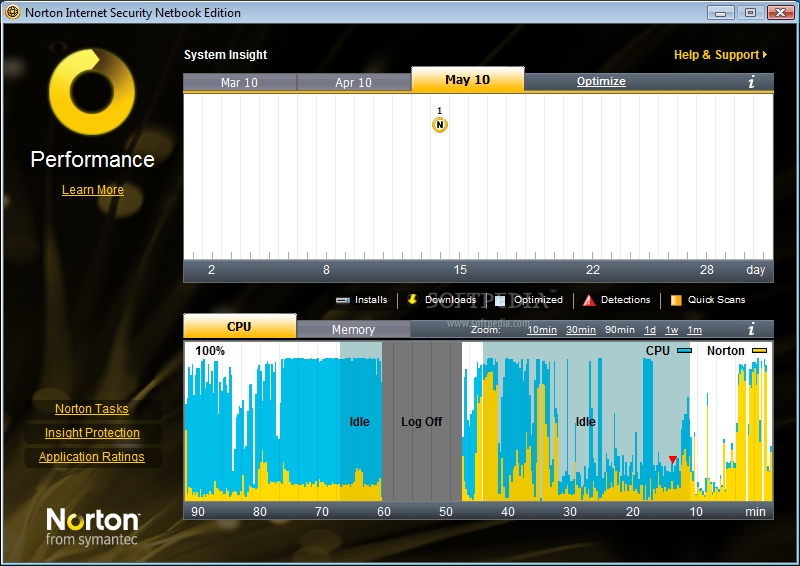Image resolution: width=800 pixels, height=566 pixels.
Task: Click the Norton globe icon in the title bar
Action: tap(13, 12)
